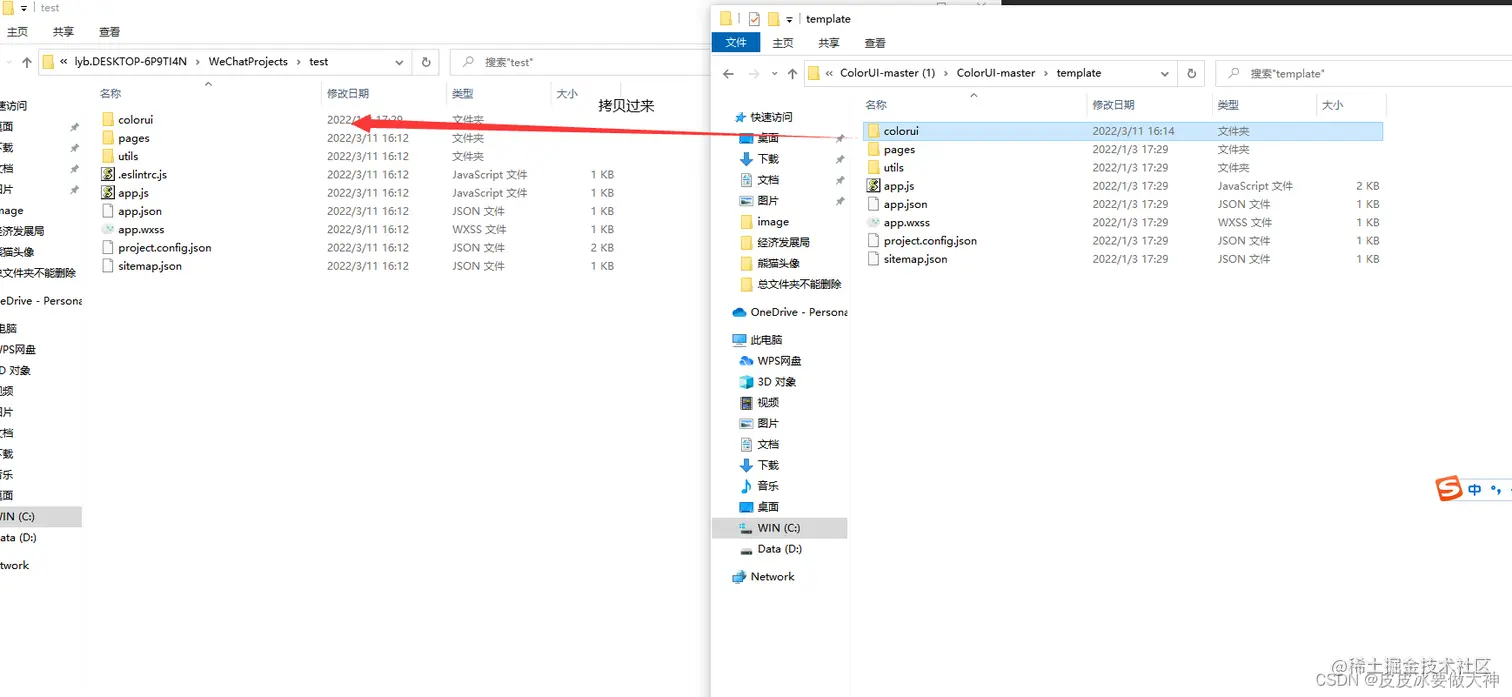Click the template search box
The height and width of the screenshot is (697, 1512).
click(x=1363, y=73)
